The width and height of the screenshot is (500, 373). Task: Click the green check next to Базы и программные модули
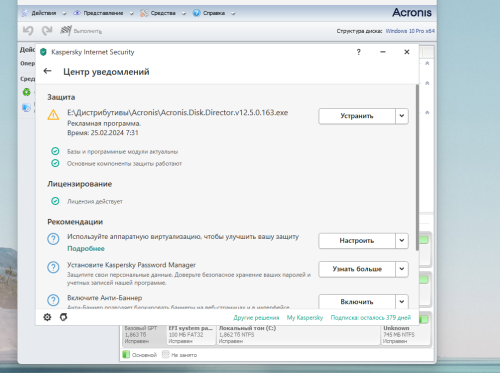(55, 151)
